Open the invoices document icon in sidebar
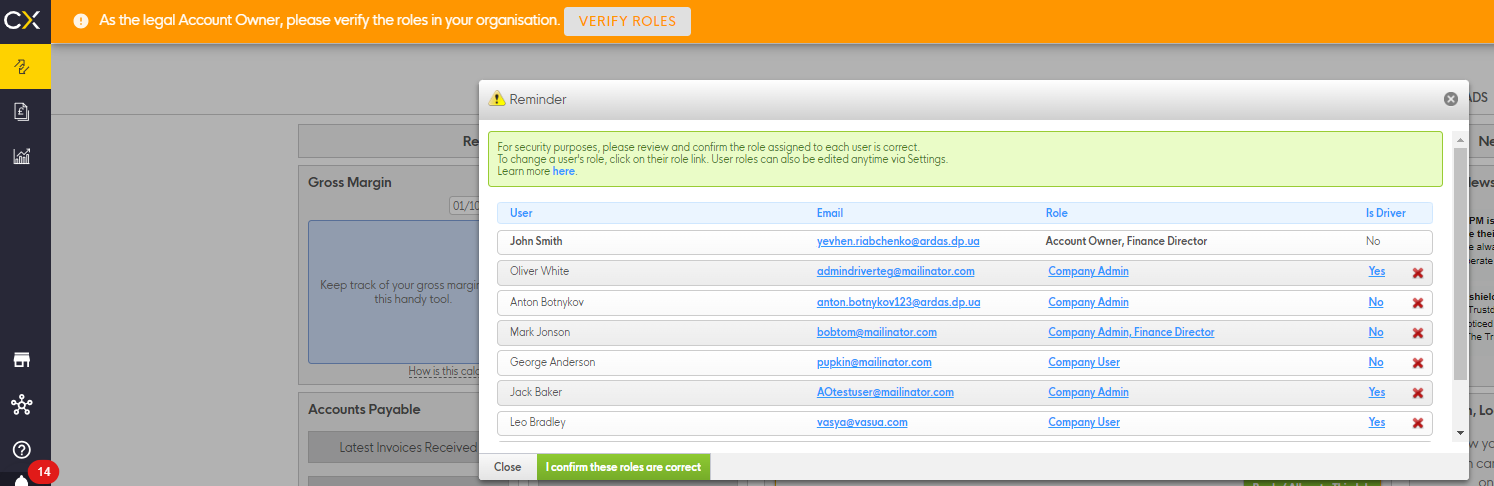The height and width of the screenshot is (486, 1494). 22,111
